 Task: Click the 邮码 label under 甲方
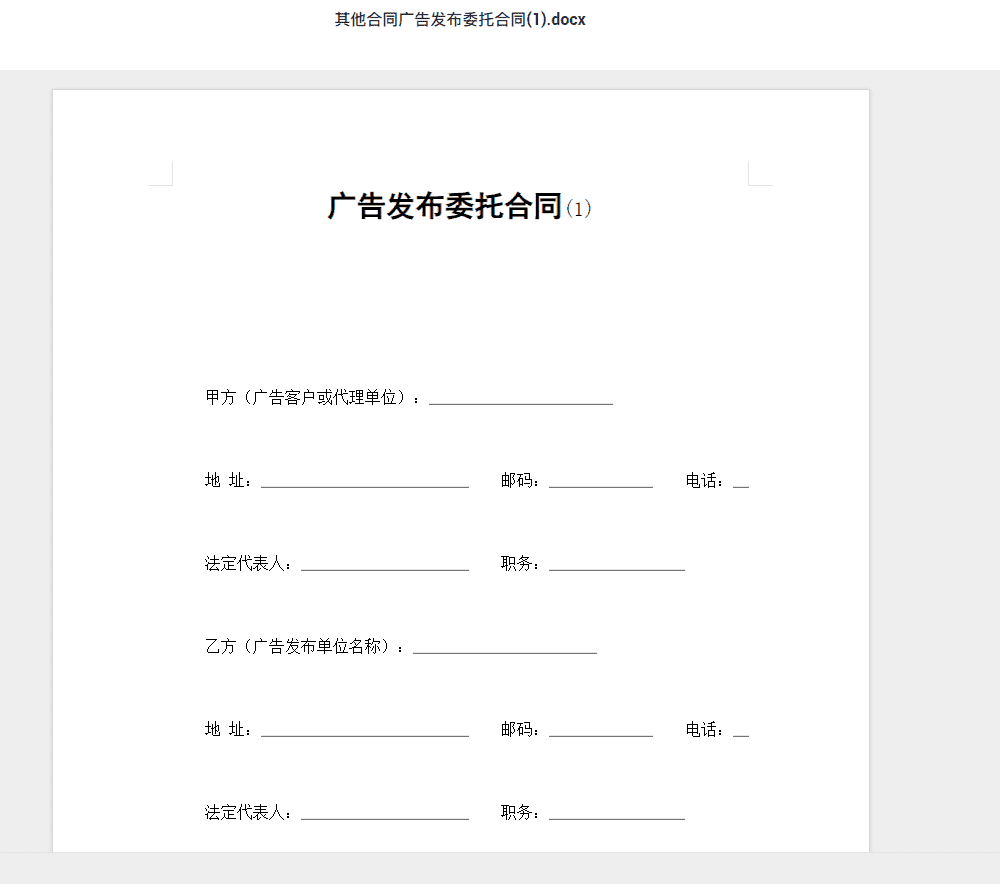pos(520,481)
